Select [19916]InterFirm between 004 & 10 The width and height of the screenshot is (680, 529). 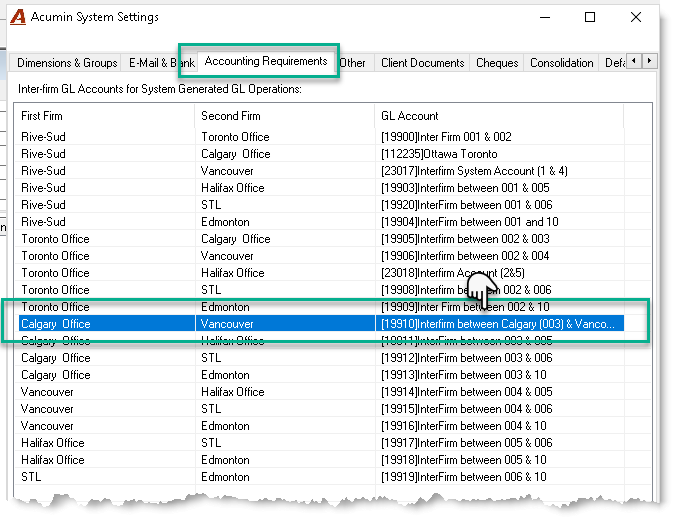(464, 426)
